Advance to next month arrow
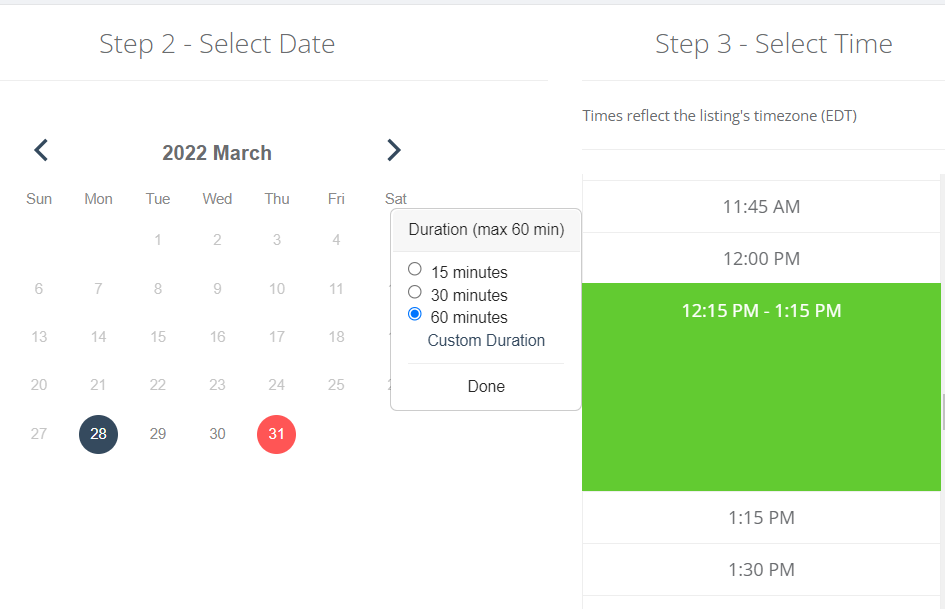The image size is (945, 609). click(x=393, y=151)
